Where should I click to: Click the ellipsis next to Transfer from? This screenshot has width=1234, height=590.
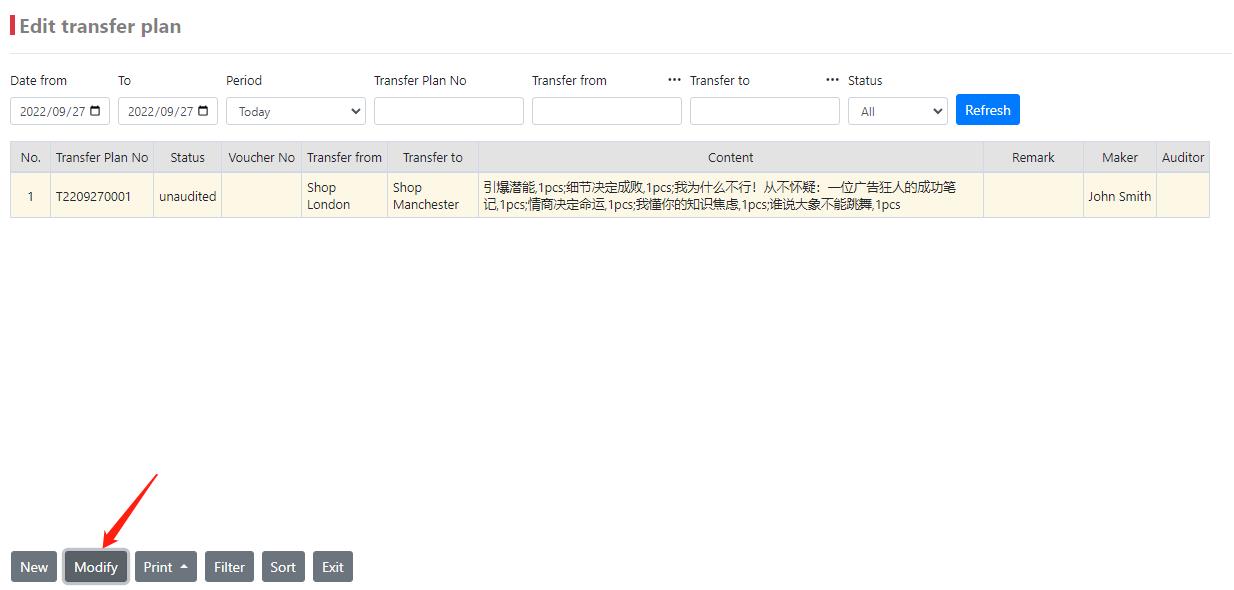(x=674, y=80)
